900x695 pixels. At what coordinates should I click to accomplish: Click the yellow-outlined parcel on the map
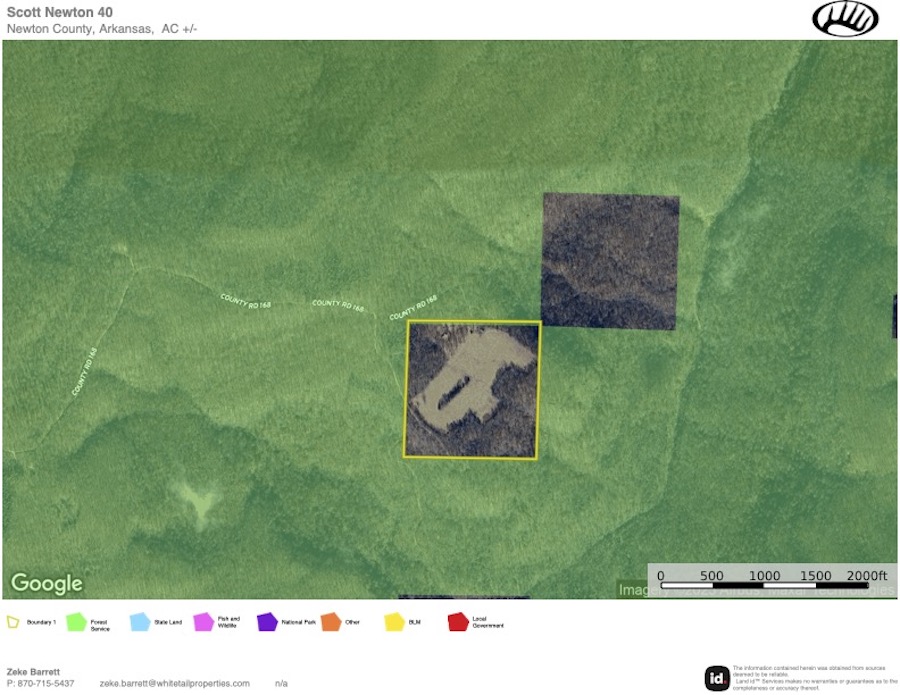[472, 389]
